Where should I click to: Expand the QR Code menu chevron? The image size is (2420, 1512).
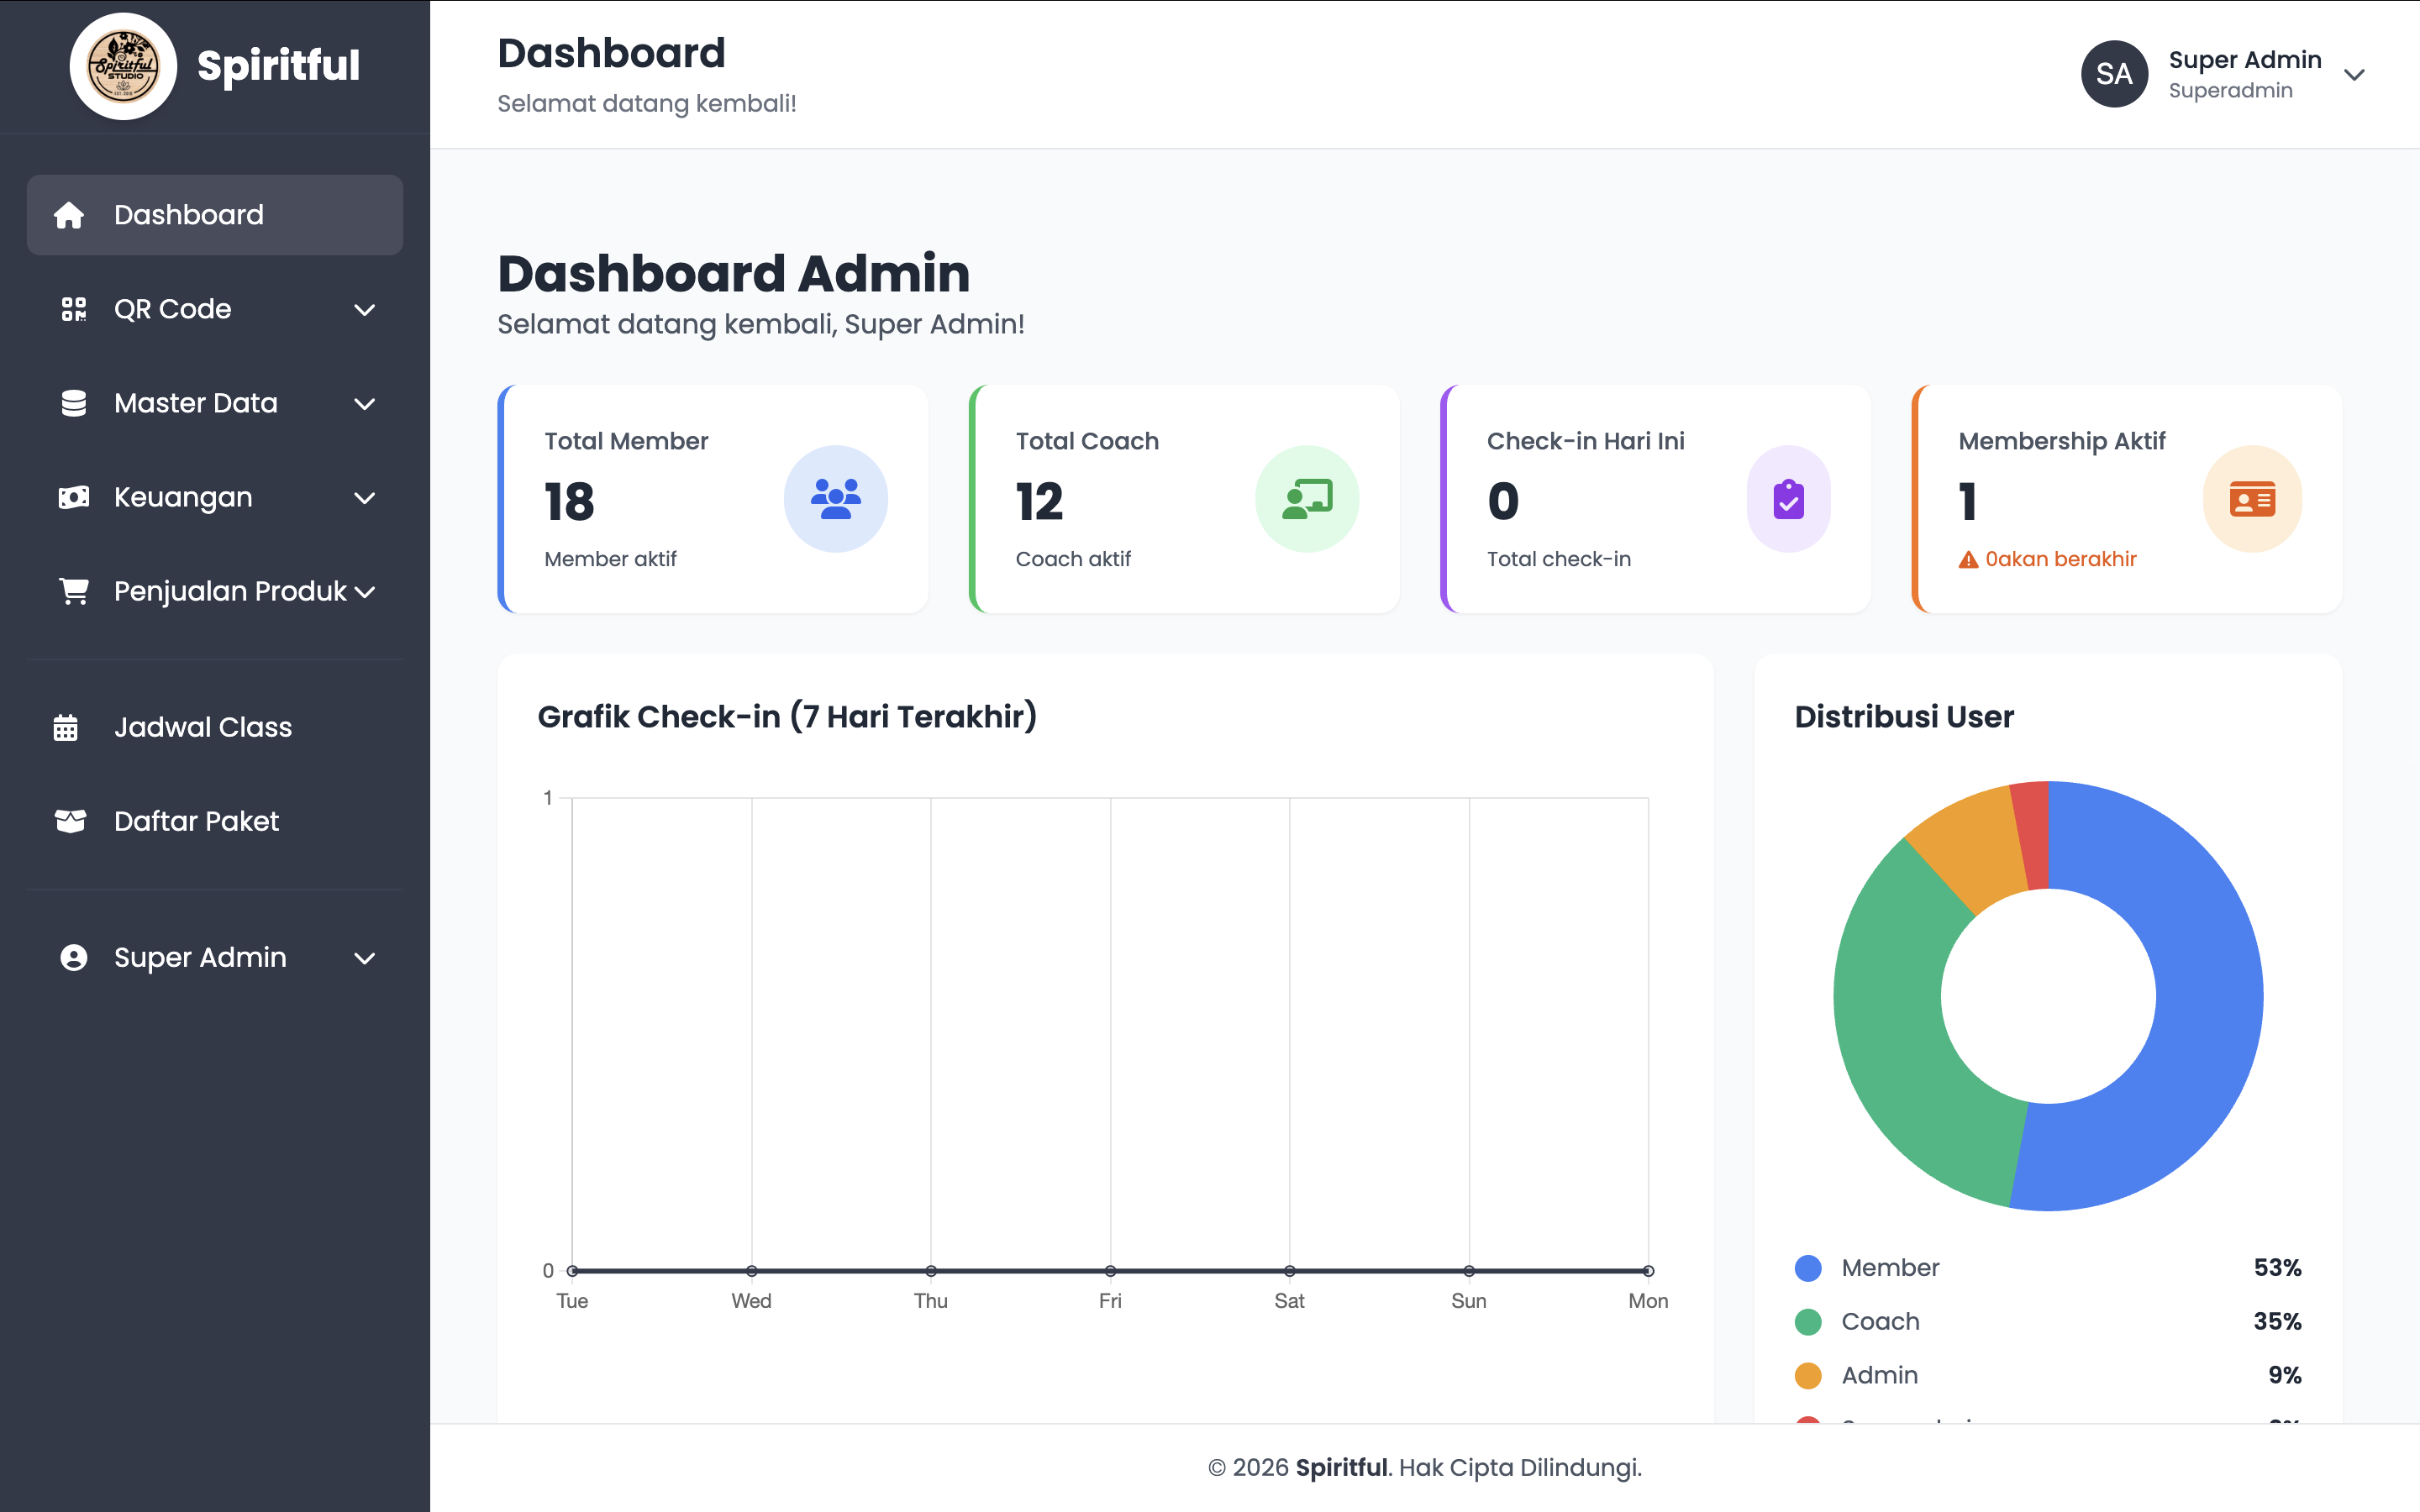(x=365, y=310)
